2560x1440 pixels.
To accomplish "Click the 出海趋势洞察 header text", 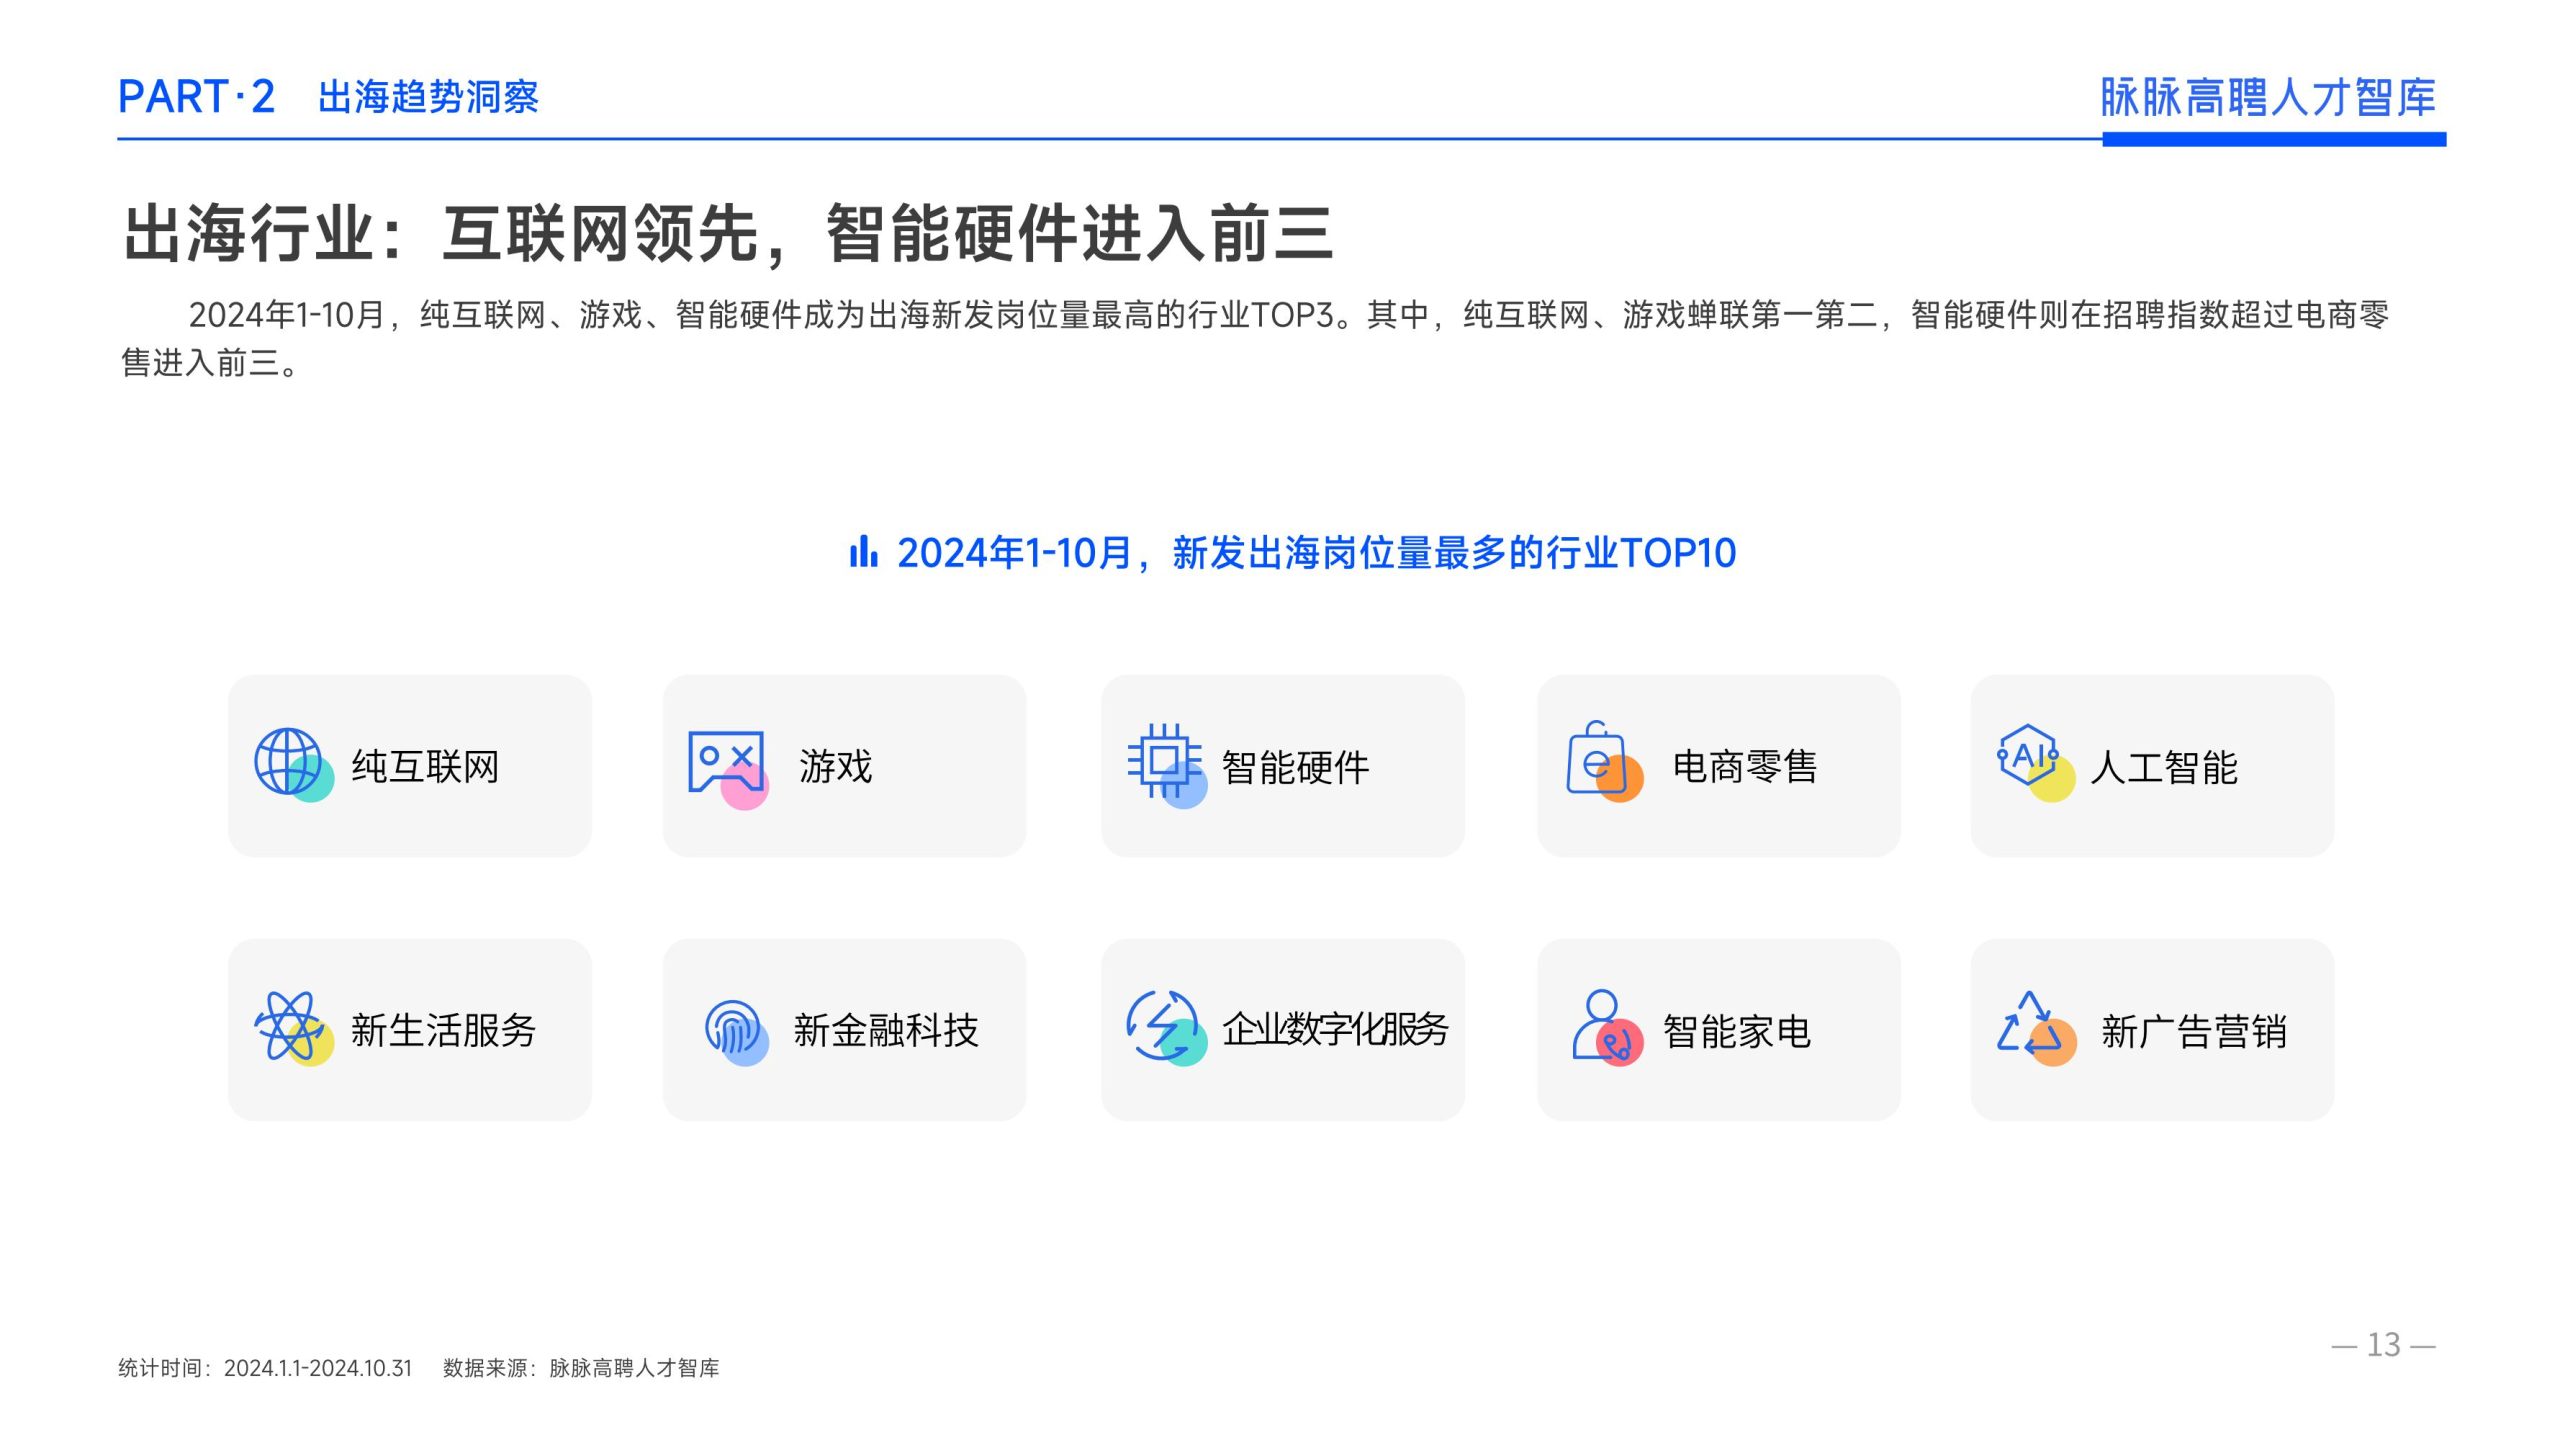I will coord(428,98).
